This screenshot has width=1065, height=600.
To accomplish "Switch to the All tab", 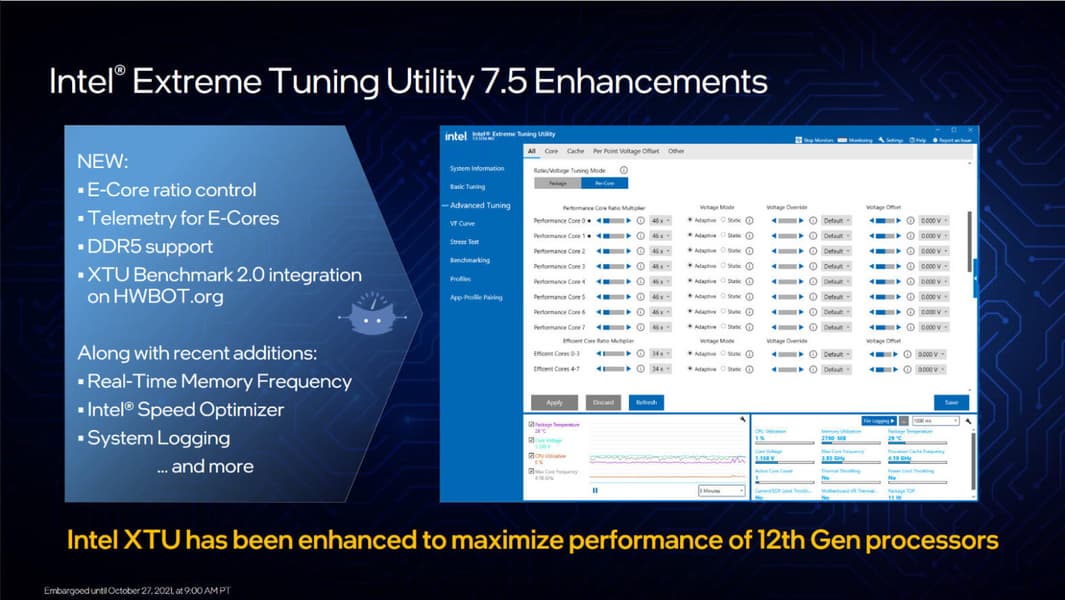I will coord(532,151).
